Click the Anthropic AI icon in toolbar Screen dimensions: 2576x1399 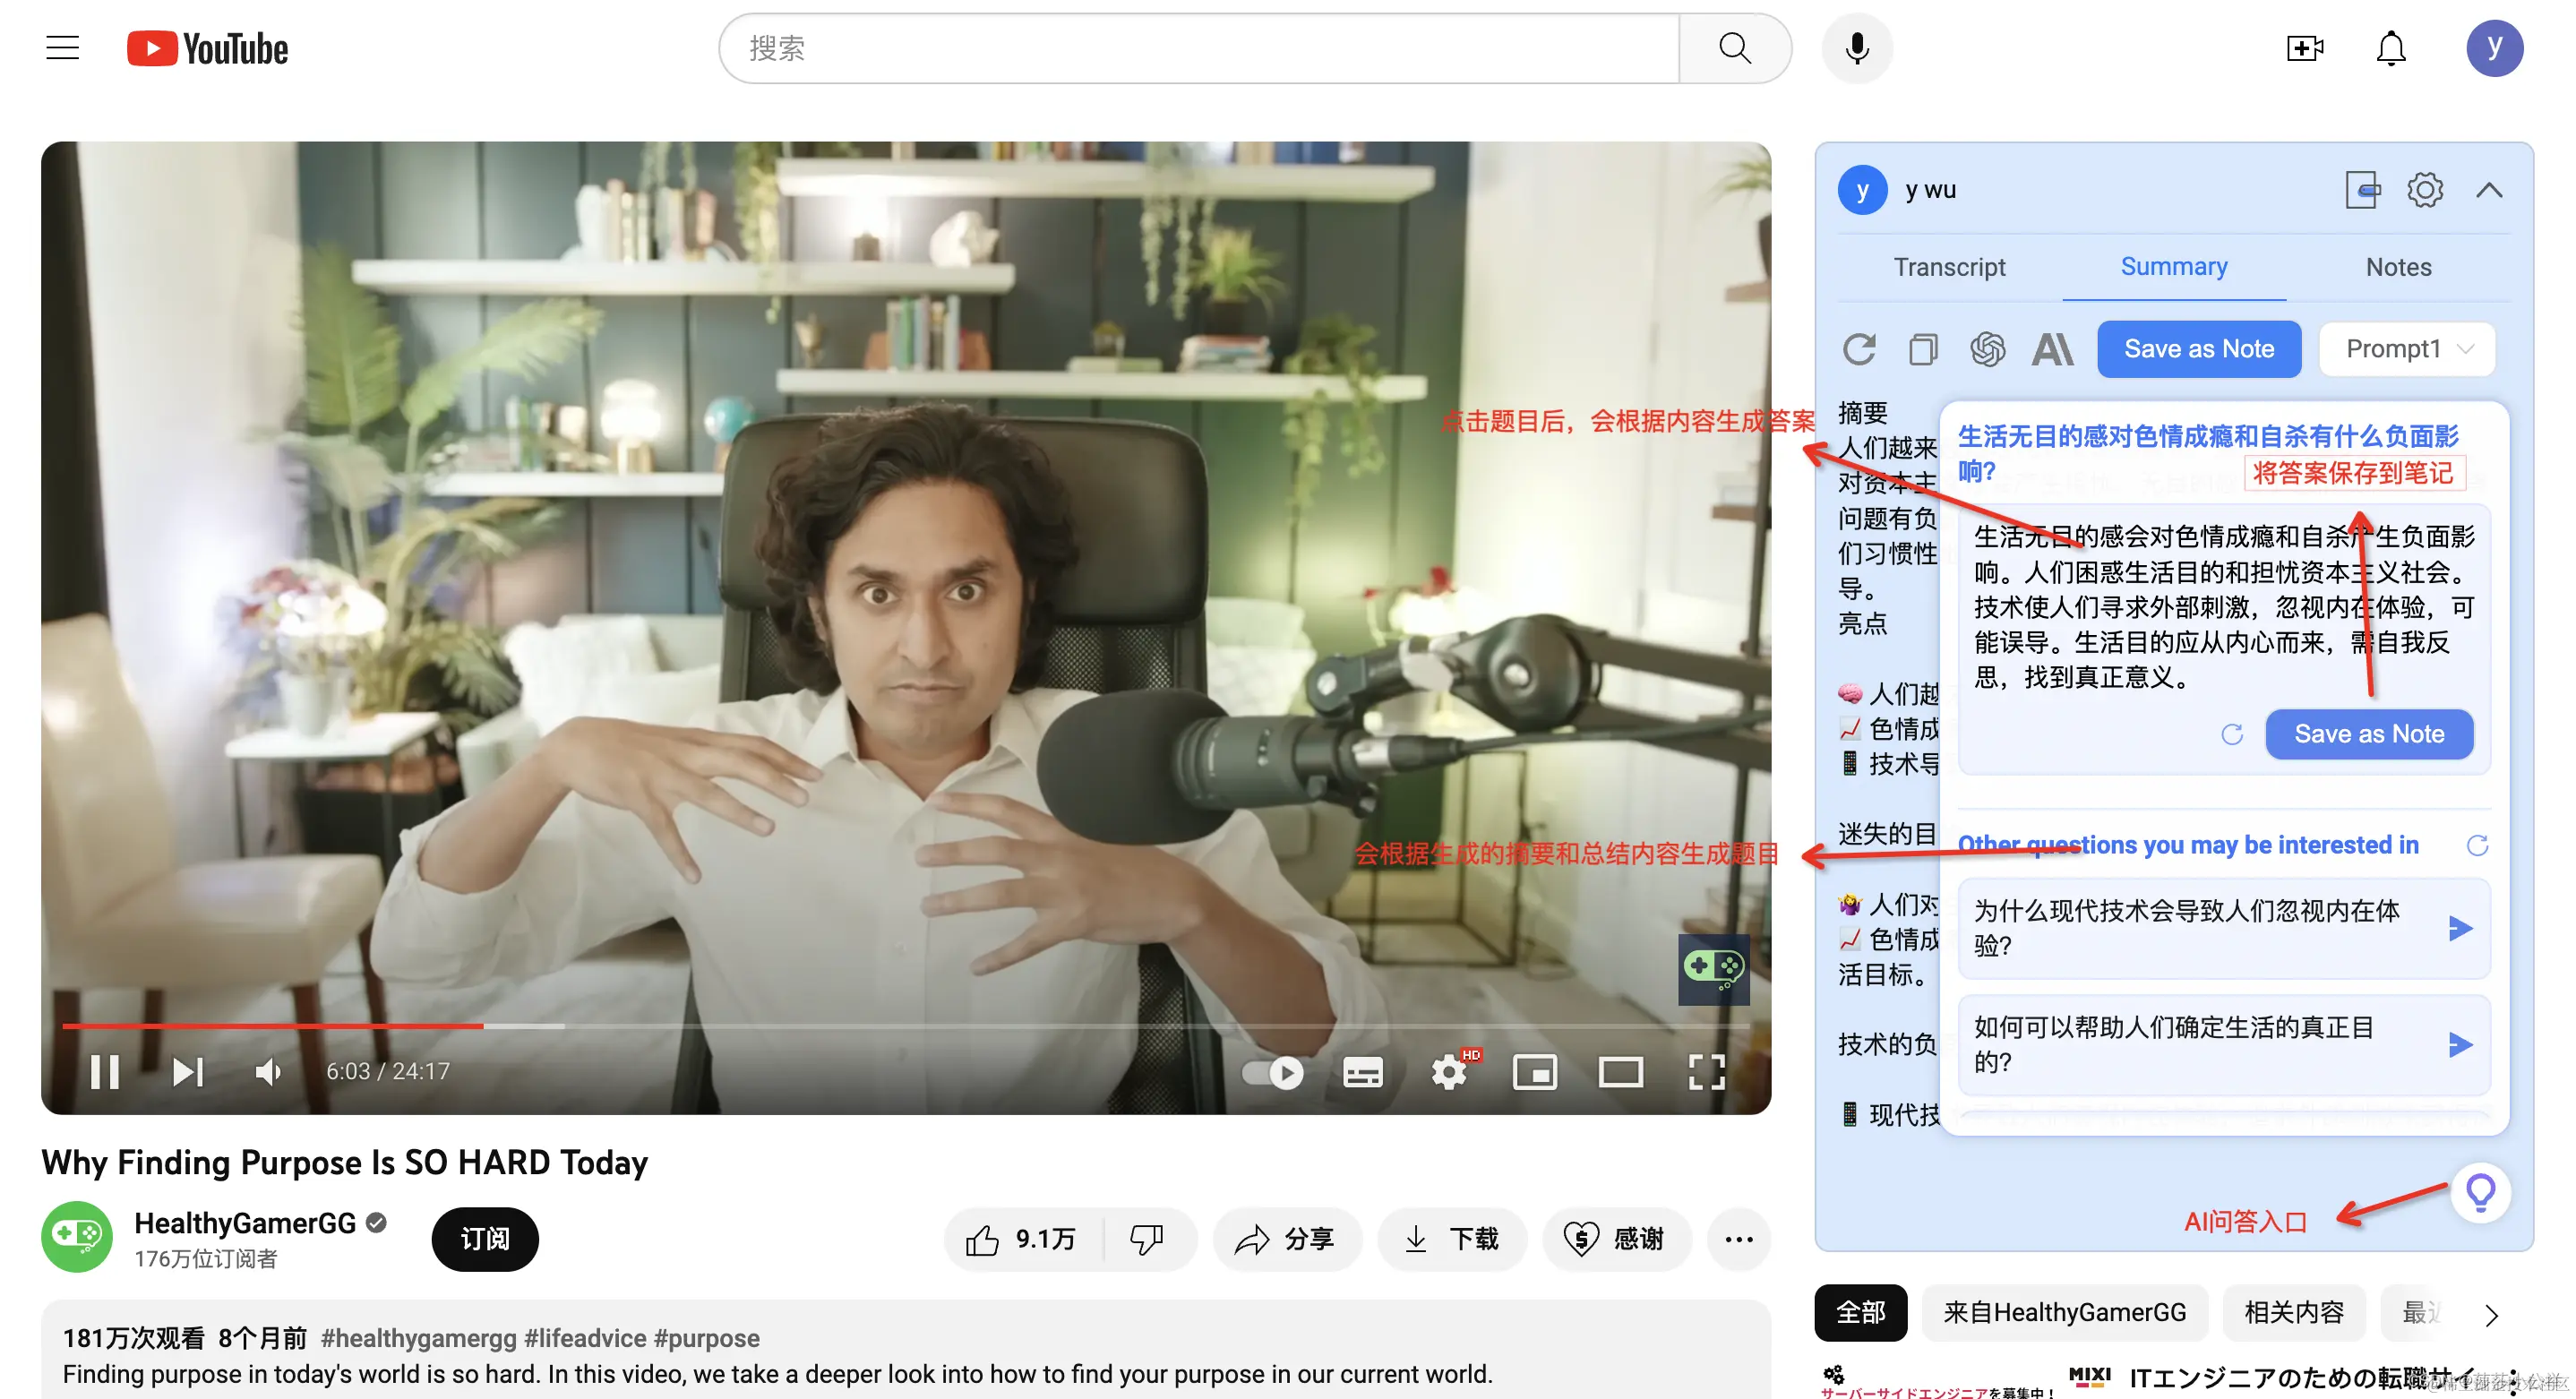point(2052,349)
